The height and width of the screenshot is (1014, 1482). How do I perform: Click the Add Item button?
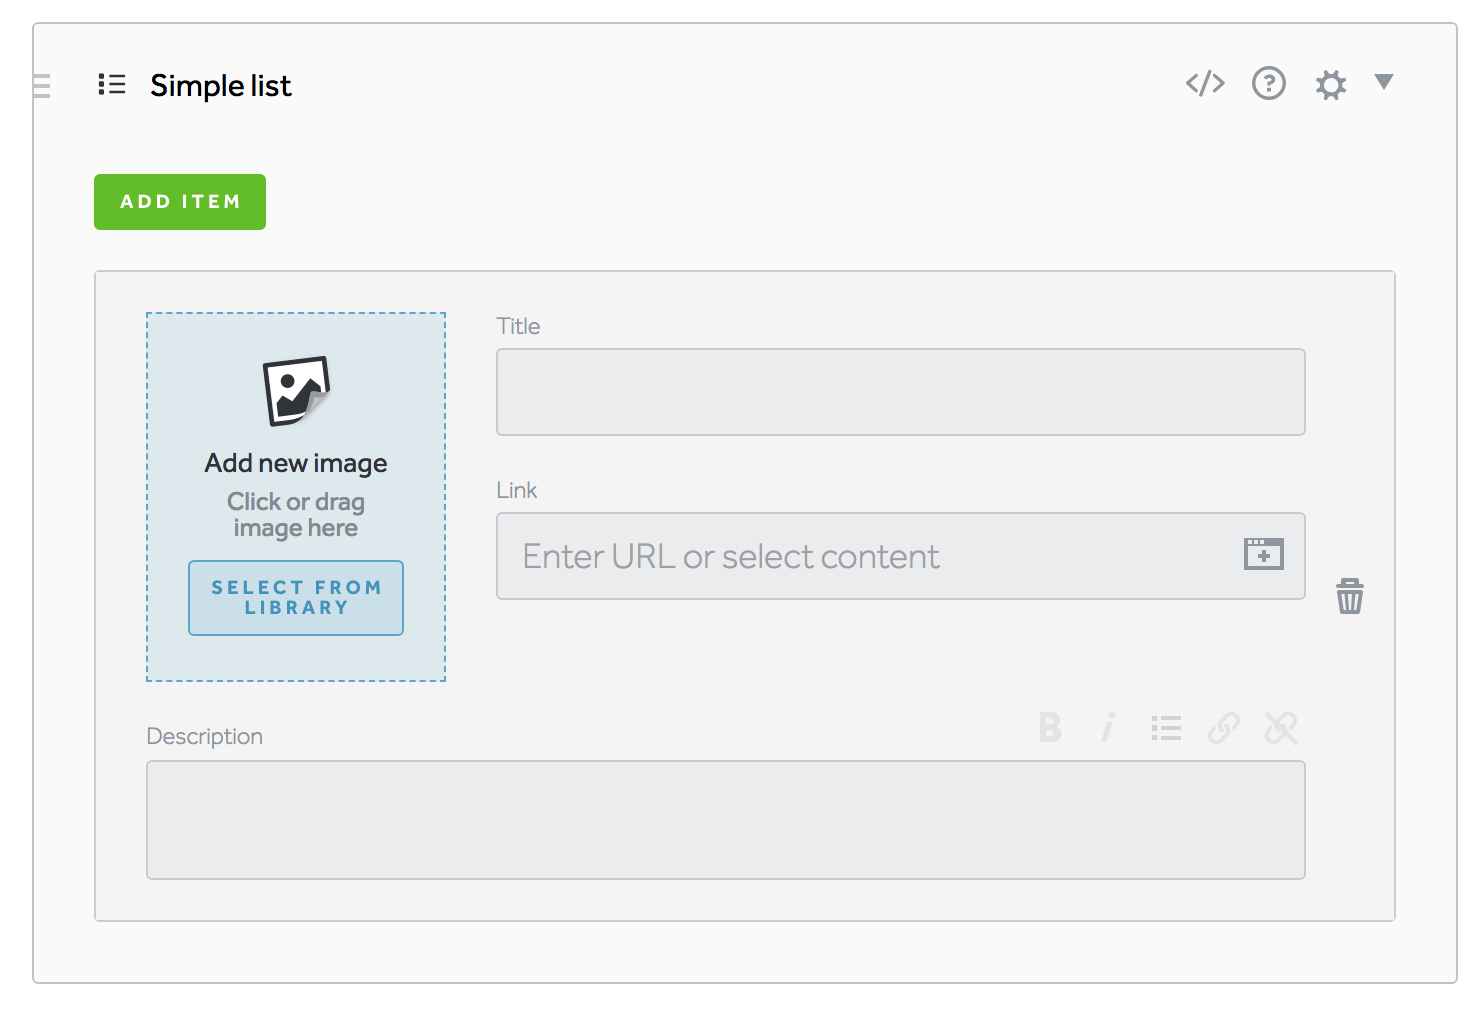180,202
